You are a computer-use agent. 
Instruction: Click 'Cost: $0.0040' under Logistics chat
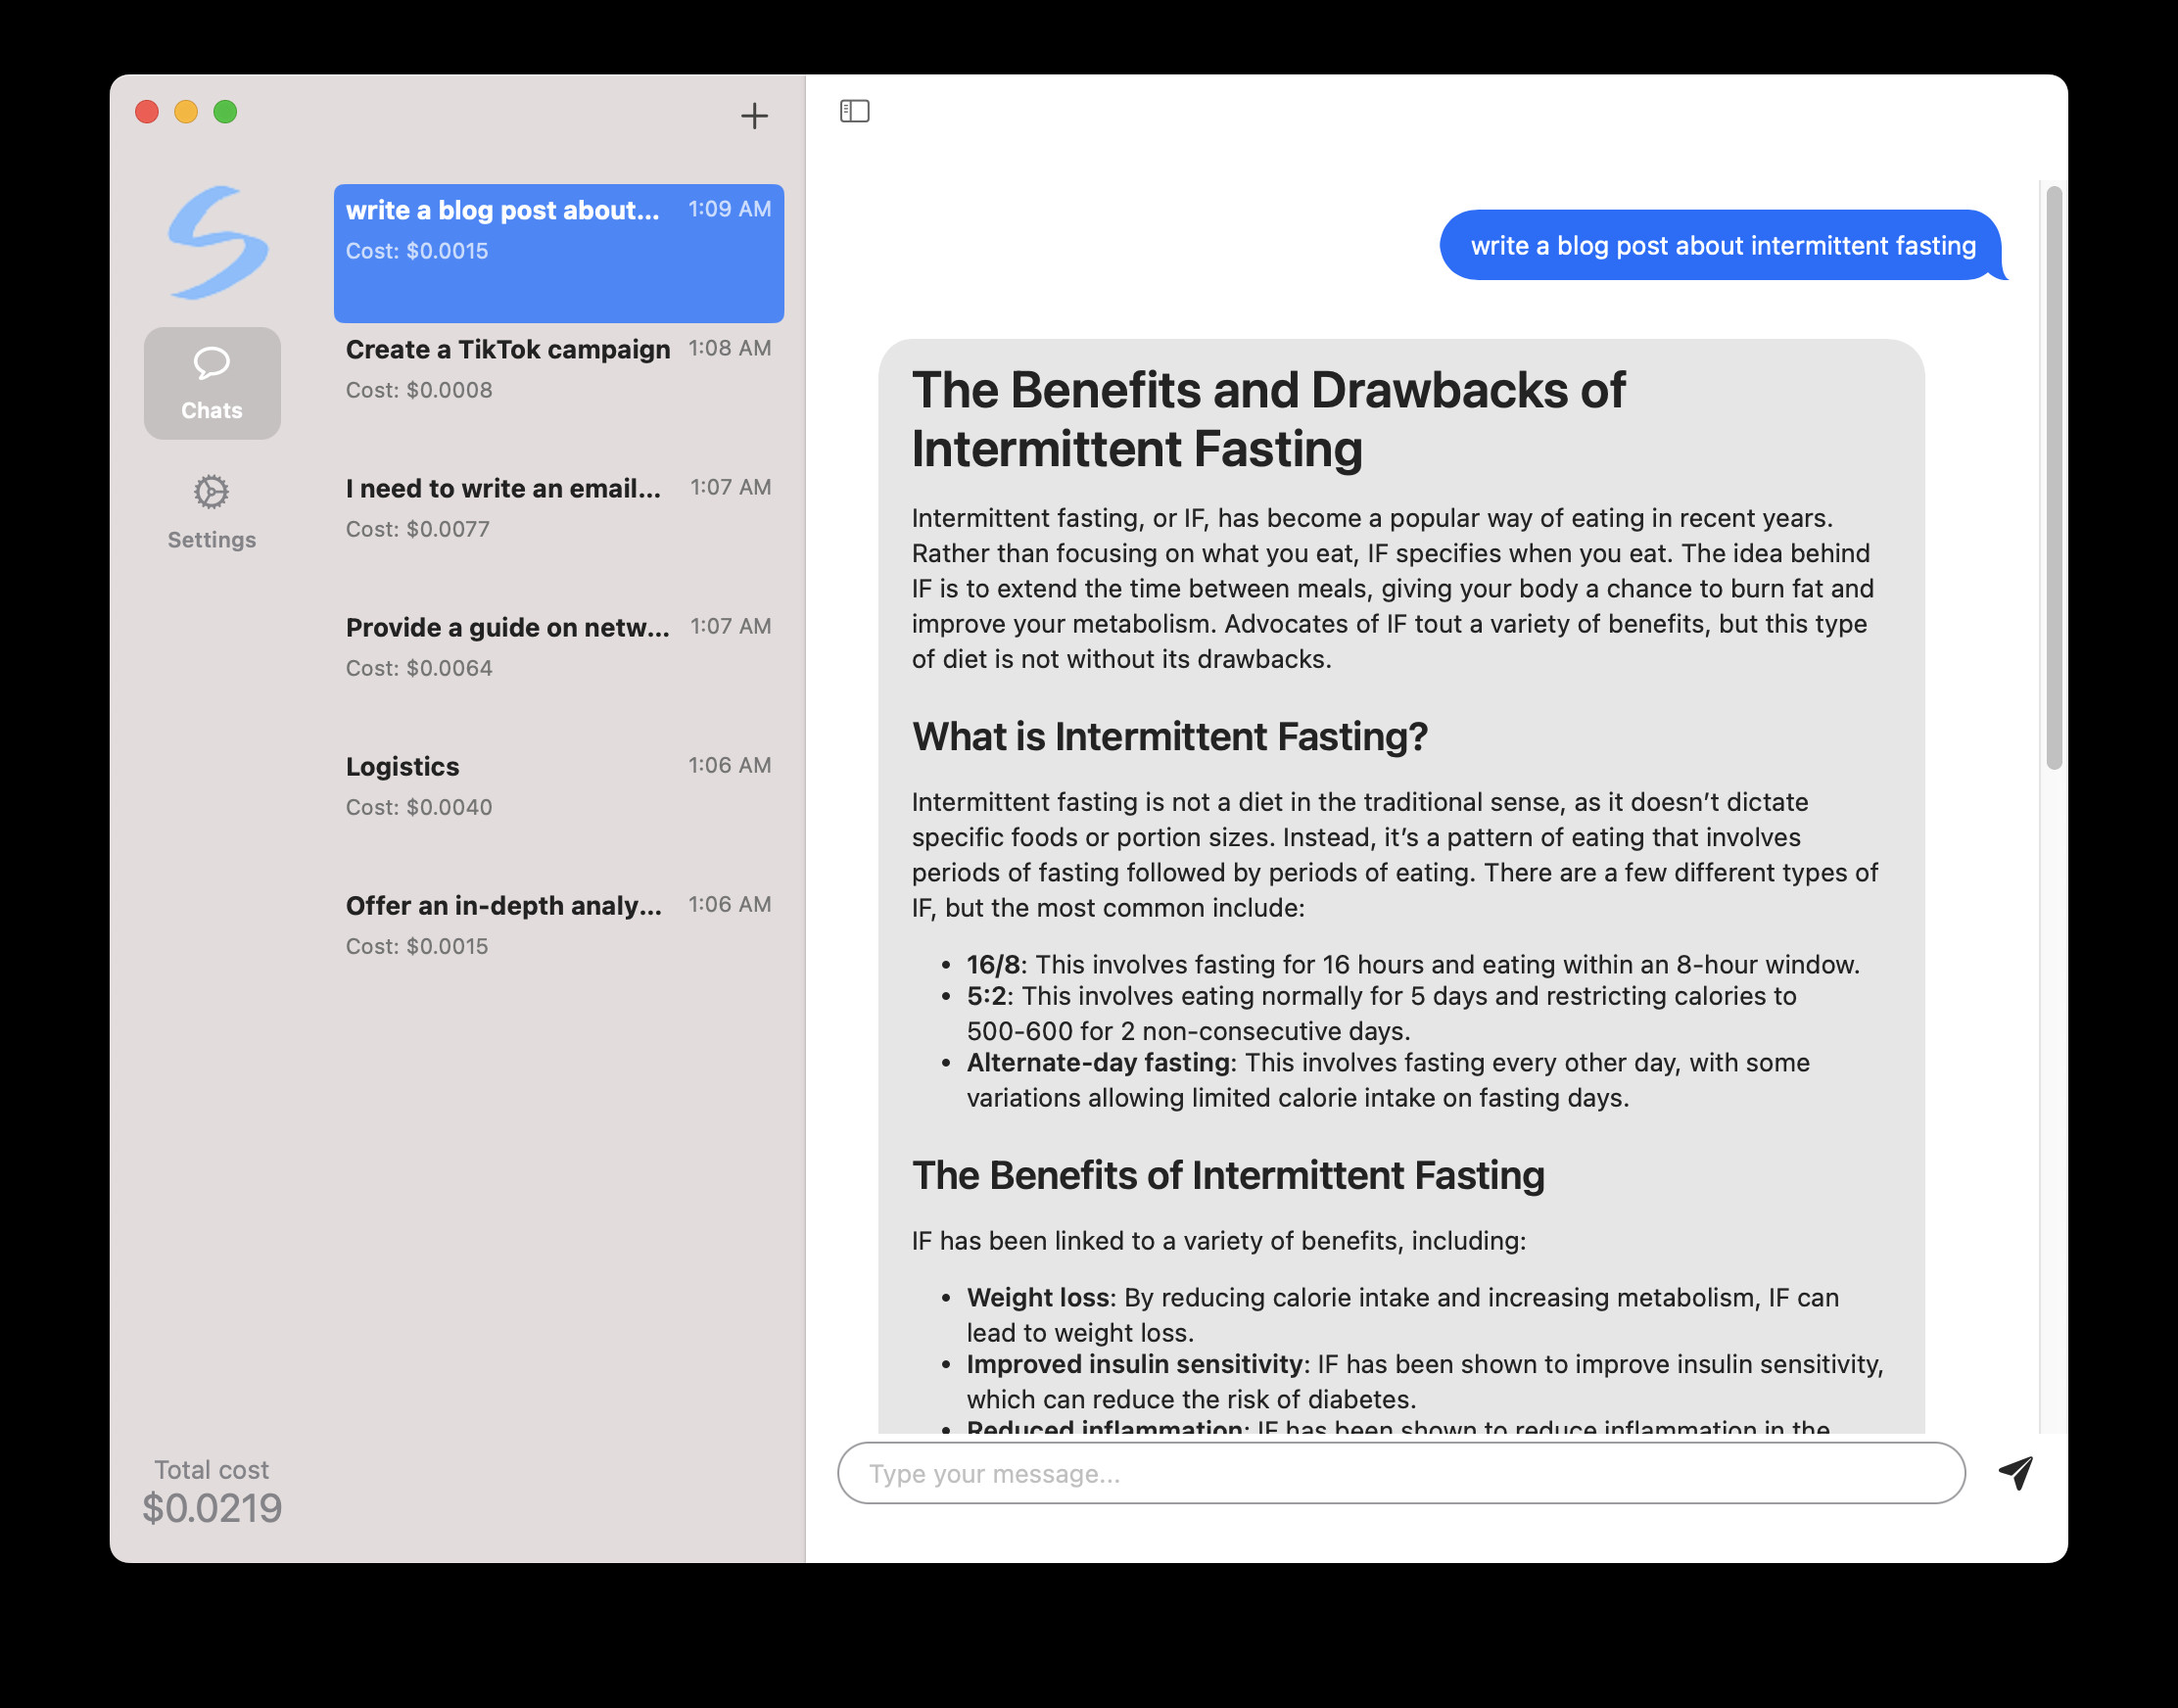point(419,807)
